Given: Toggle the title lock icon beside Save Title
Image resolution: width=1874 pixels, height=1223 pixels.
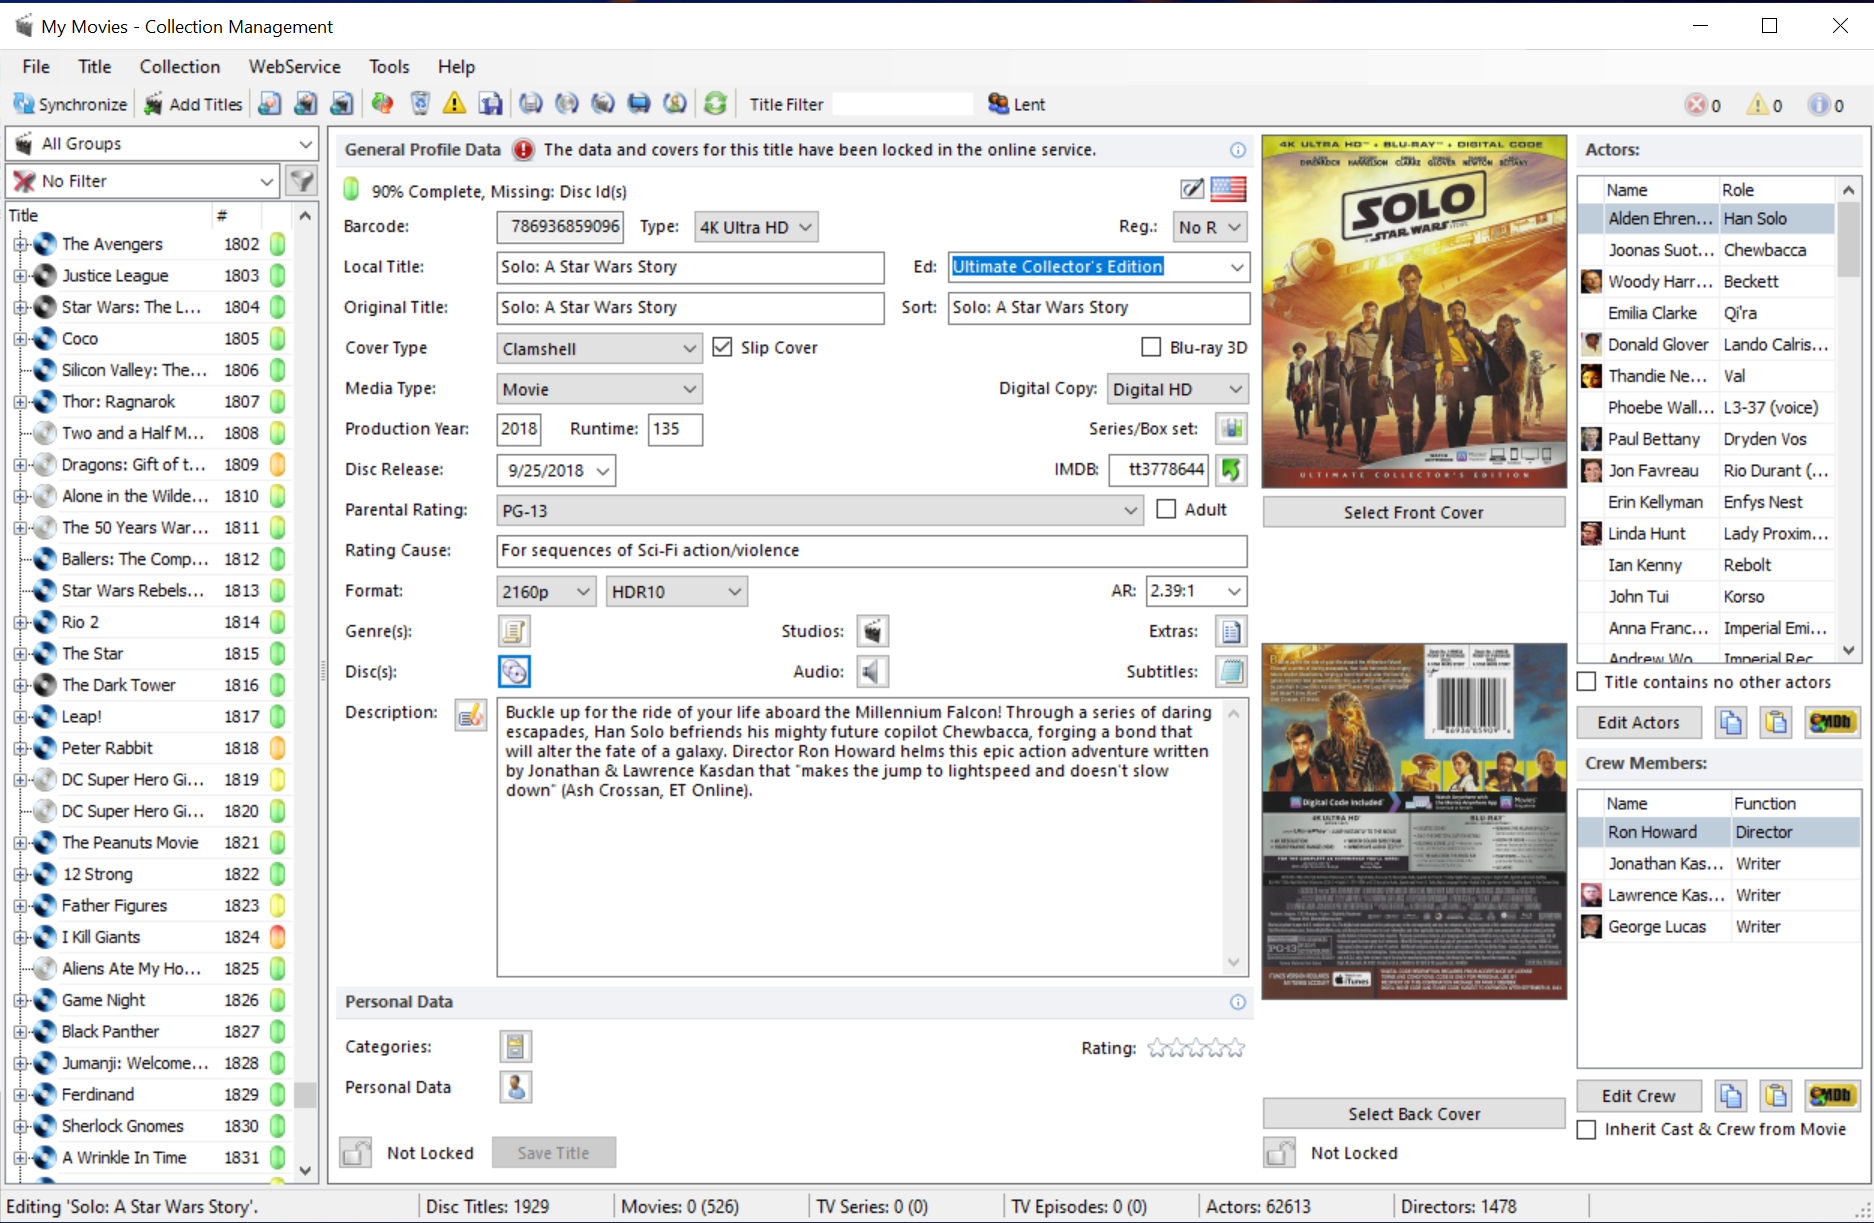Looking at the screenshot, I should click(355, 1153).
